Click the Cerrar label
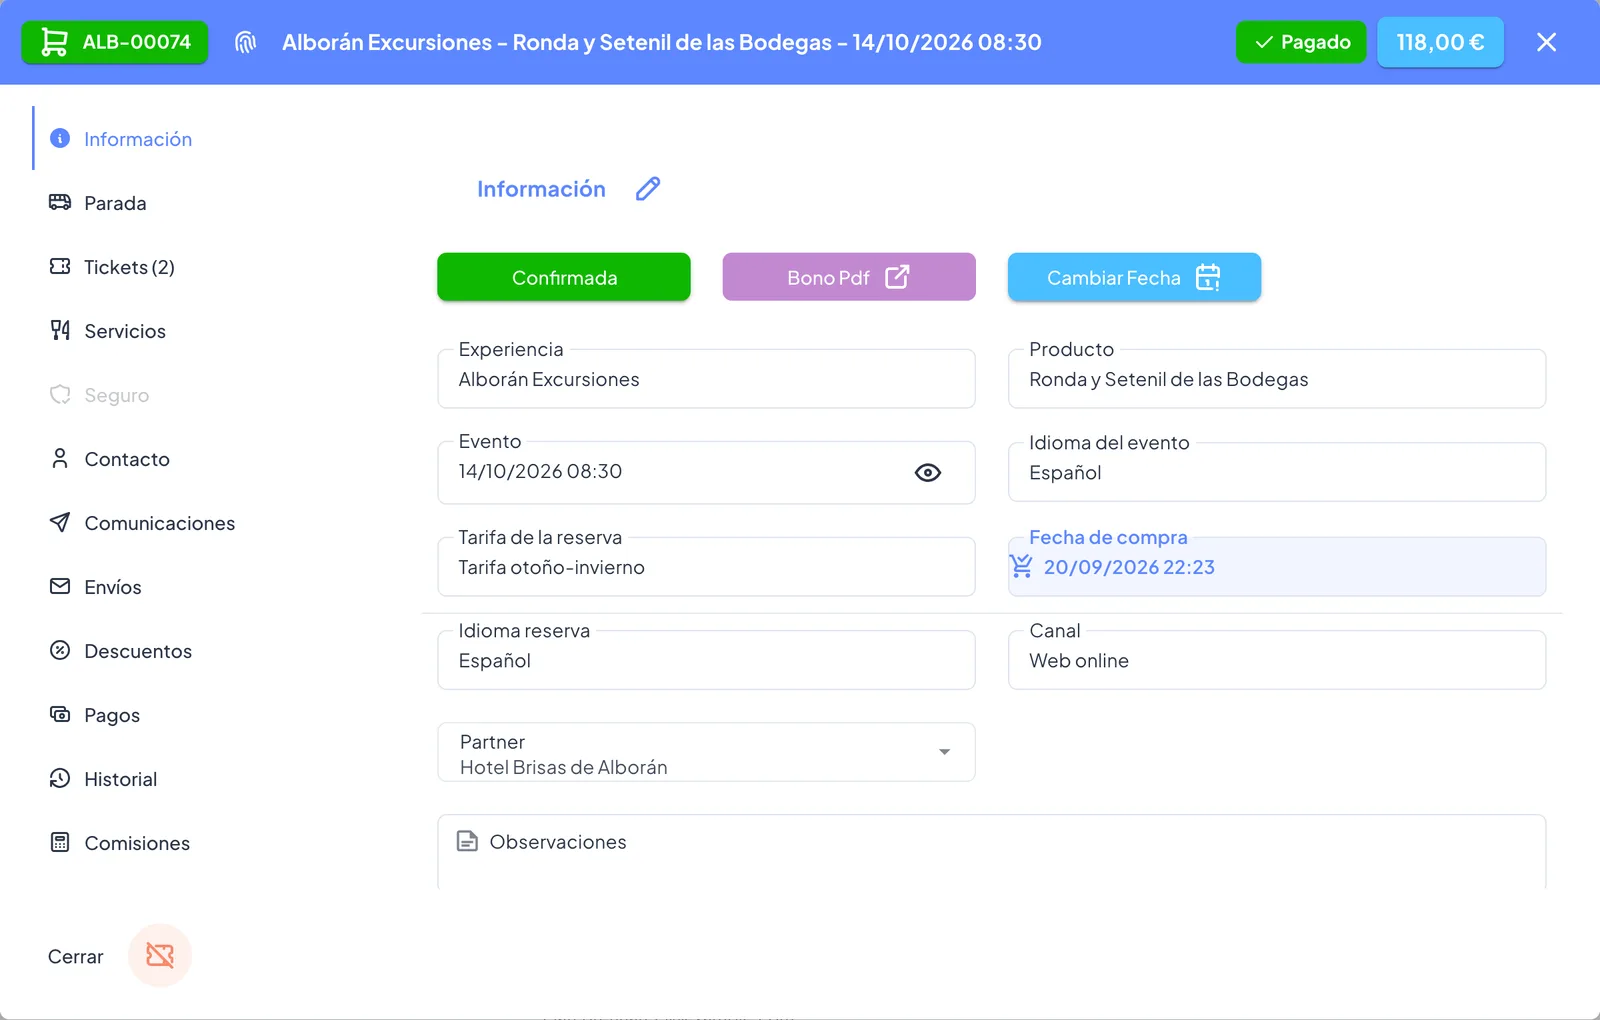The height and width of the screenshot is (1020, 1600). pyautogui.click(x=76, y=957)
